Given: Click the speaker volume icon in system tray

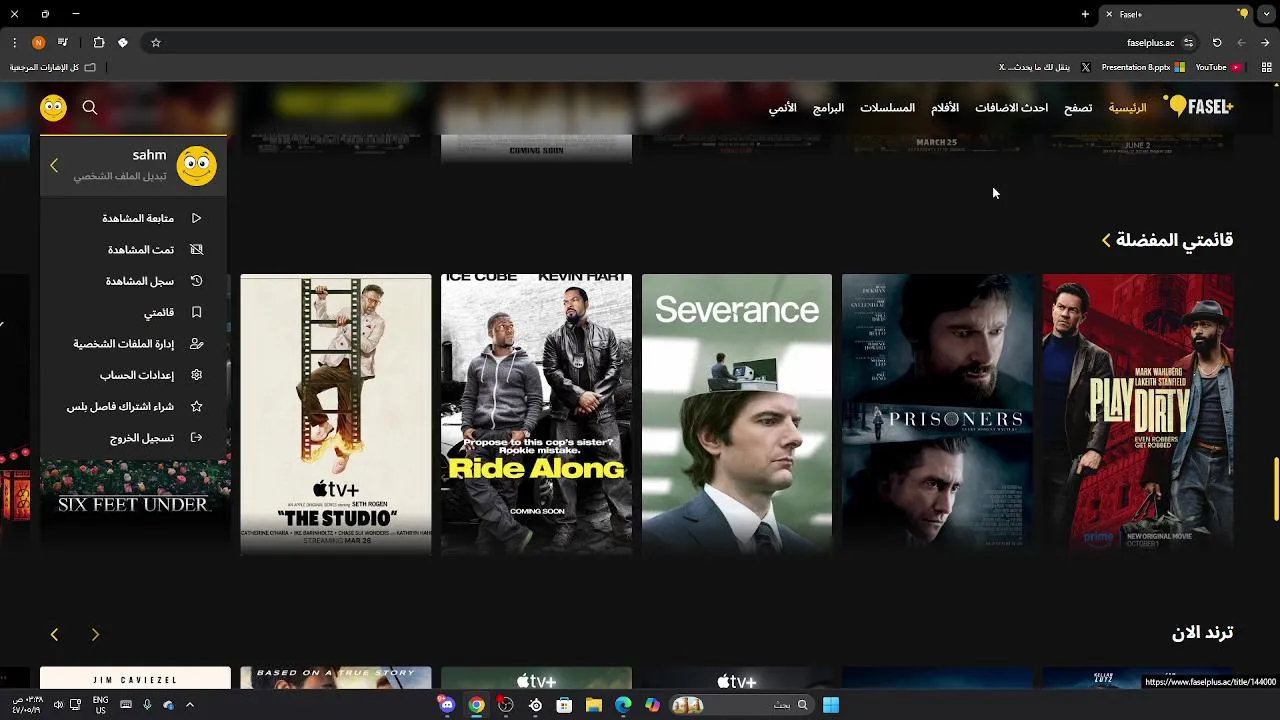Looking at the screenshot, I should click(58, 705).
